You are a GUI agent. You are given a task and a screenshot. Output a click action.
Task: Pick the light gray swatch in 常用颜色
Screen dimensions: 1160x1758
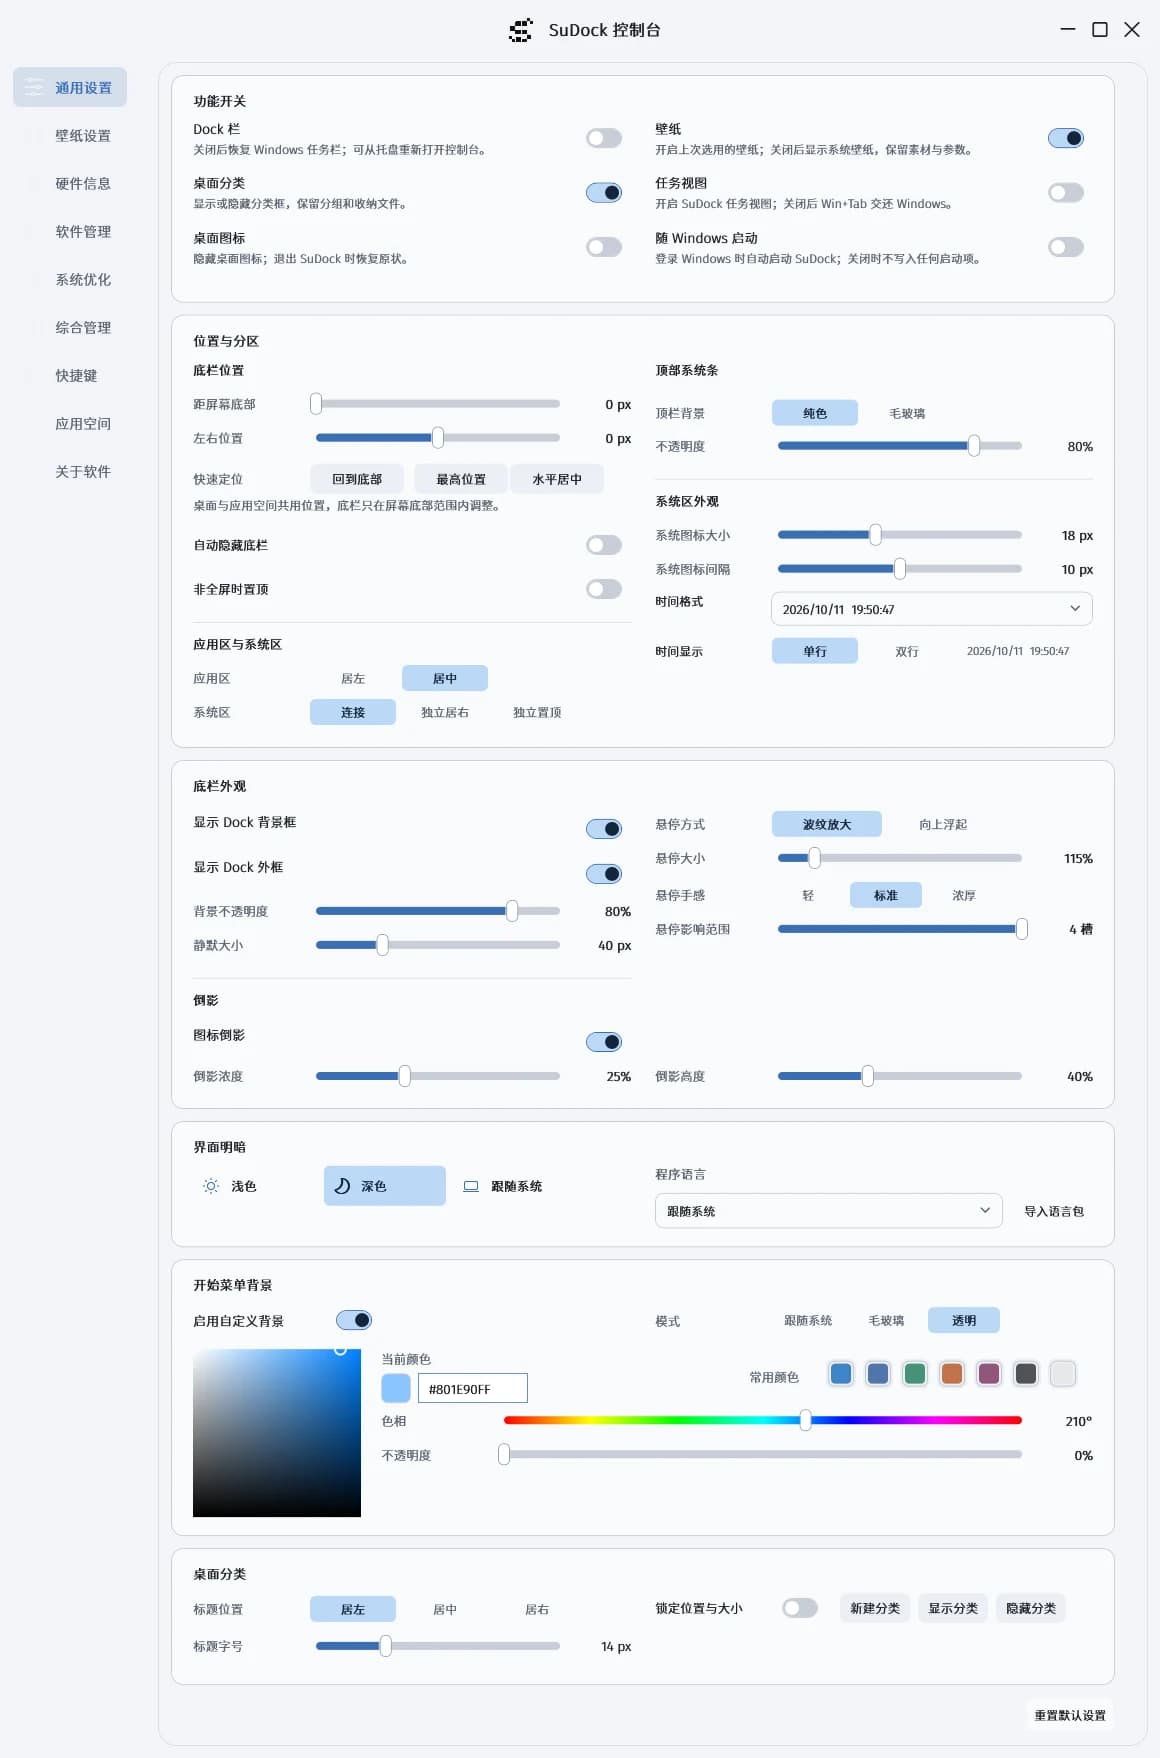[1063, 1374]
